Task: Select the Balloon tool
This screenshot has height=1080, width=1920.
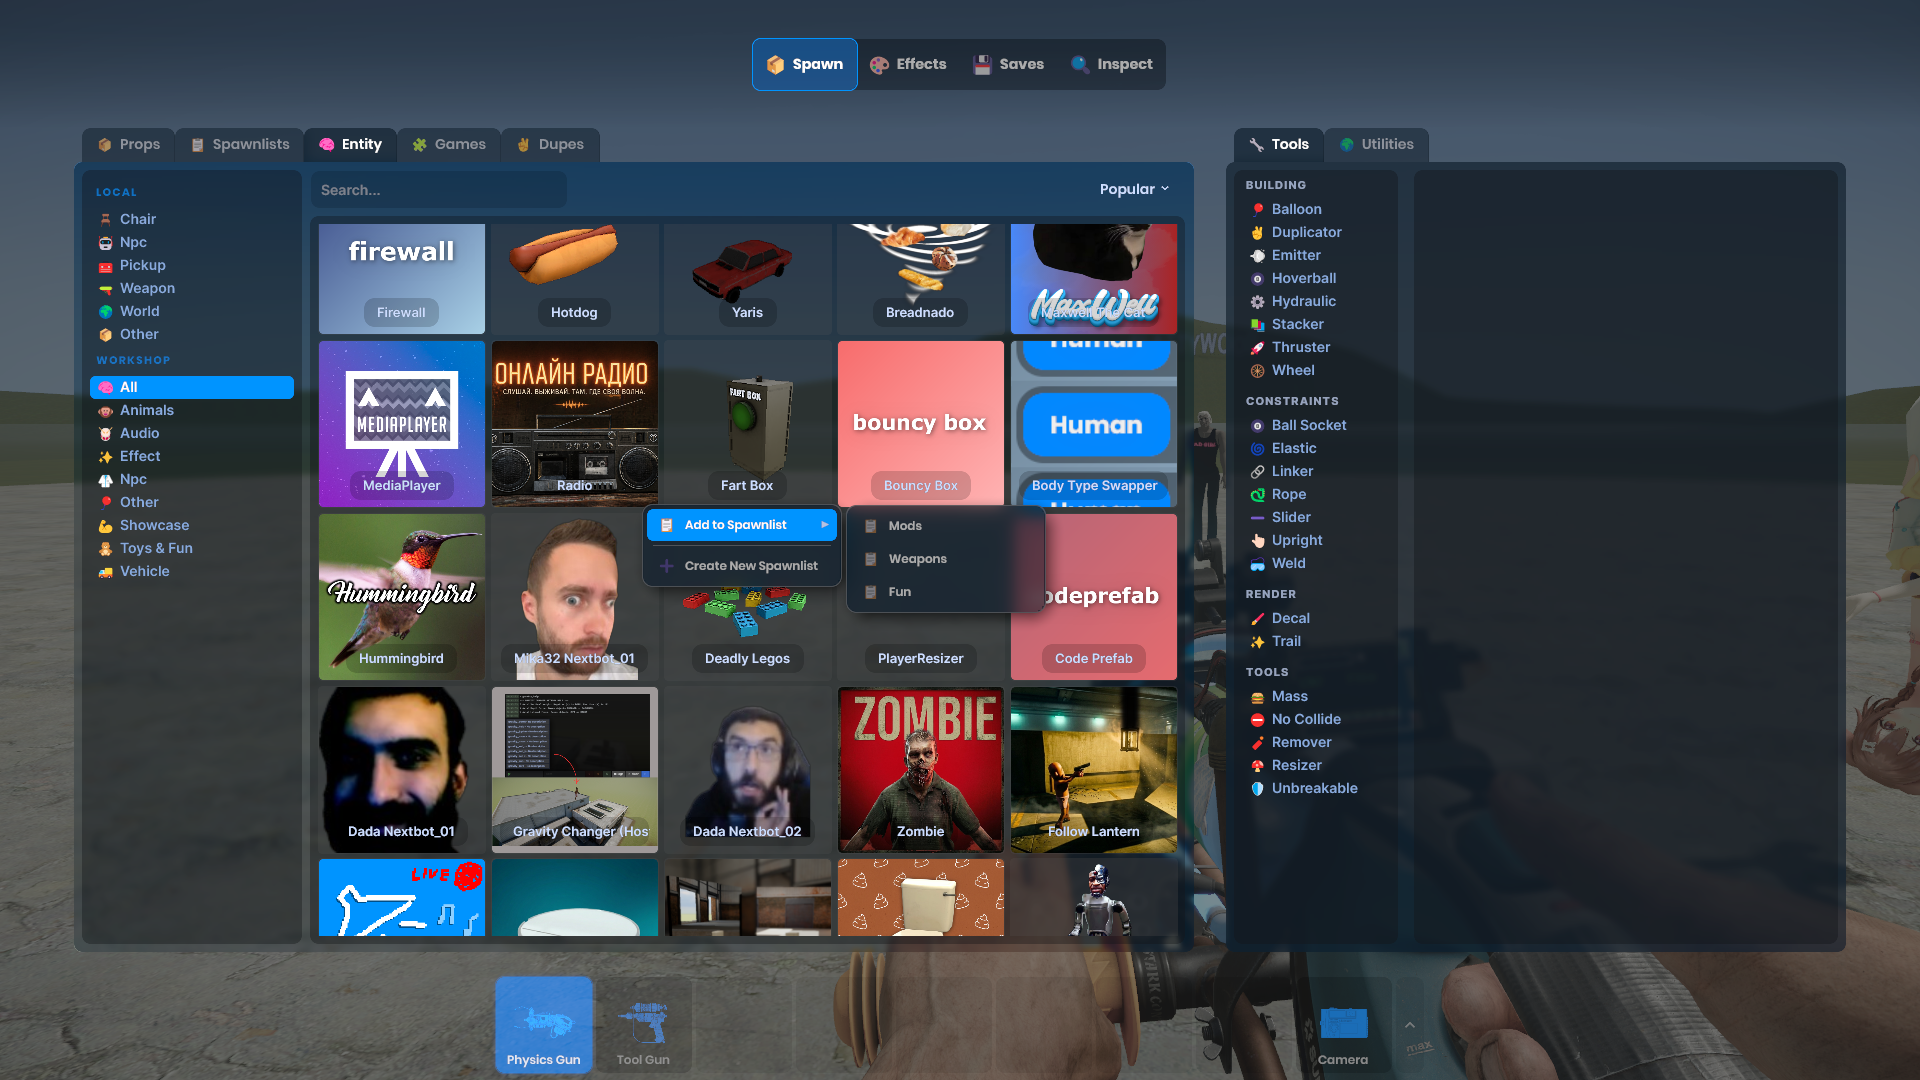Action: click(1296, 209)
